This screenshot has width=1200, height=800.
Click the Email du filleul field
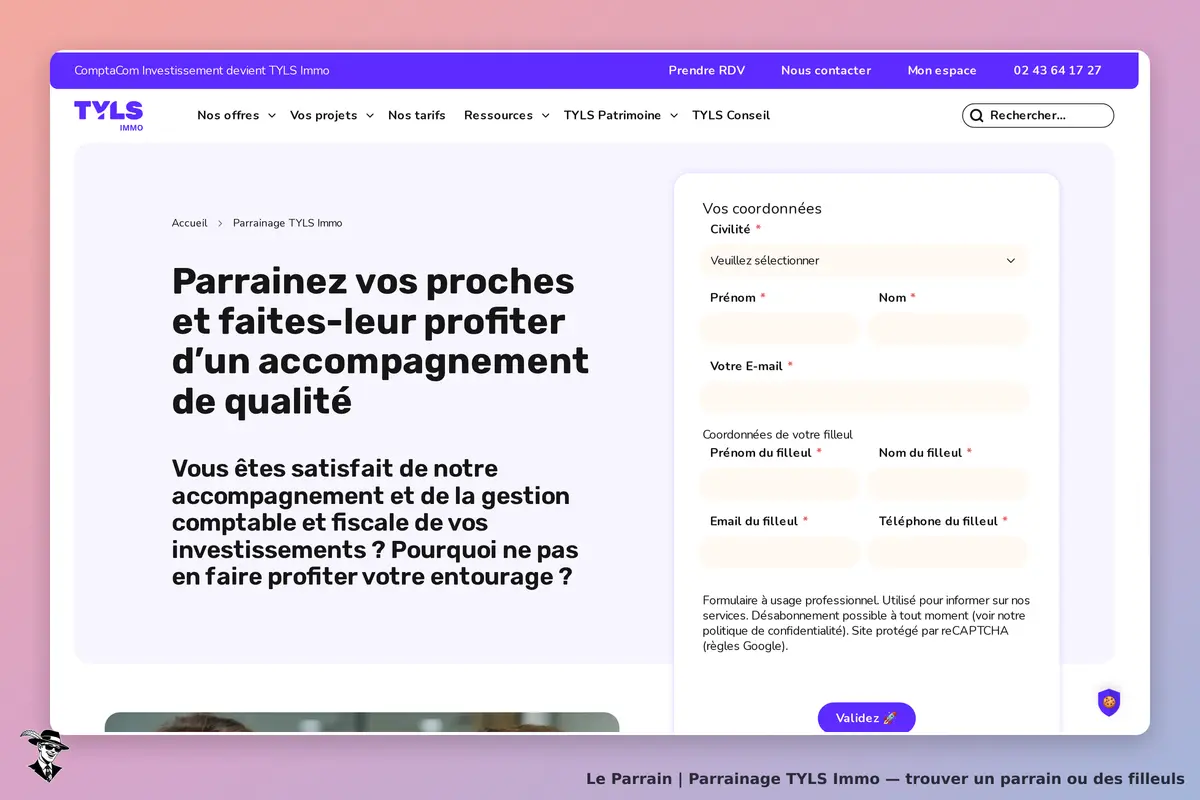click(x=779, y=553)
